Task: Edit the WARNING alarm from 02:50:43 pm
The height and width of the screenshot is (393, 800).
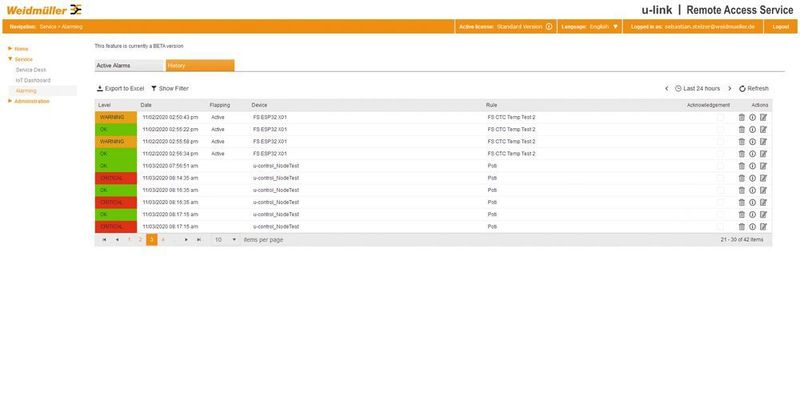Action: tap(764, 117)
